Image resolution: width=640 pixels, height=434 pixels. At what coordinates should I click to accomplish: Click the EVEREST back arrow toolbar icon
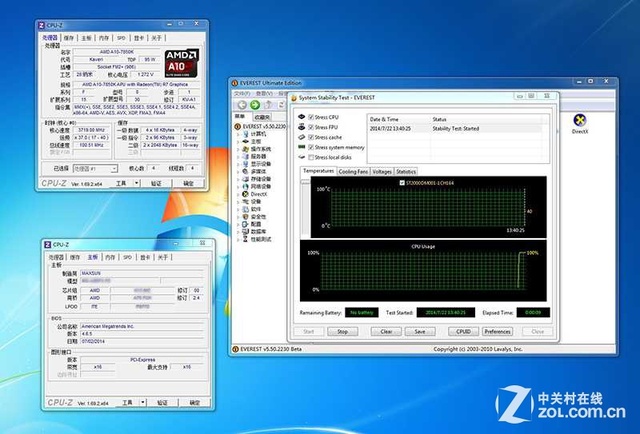pyautogui.click(x=242, y=105)
